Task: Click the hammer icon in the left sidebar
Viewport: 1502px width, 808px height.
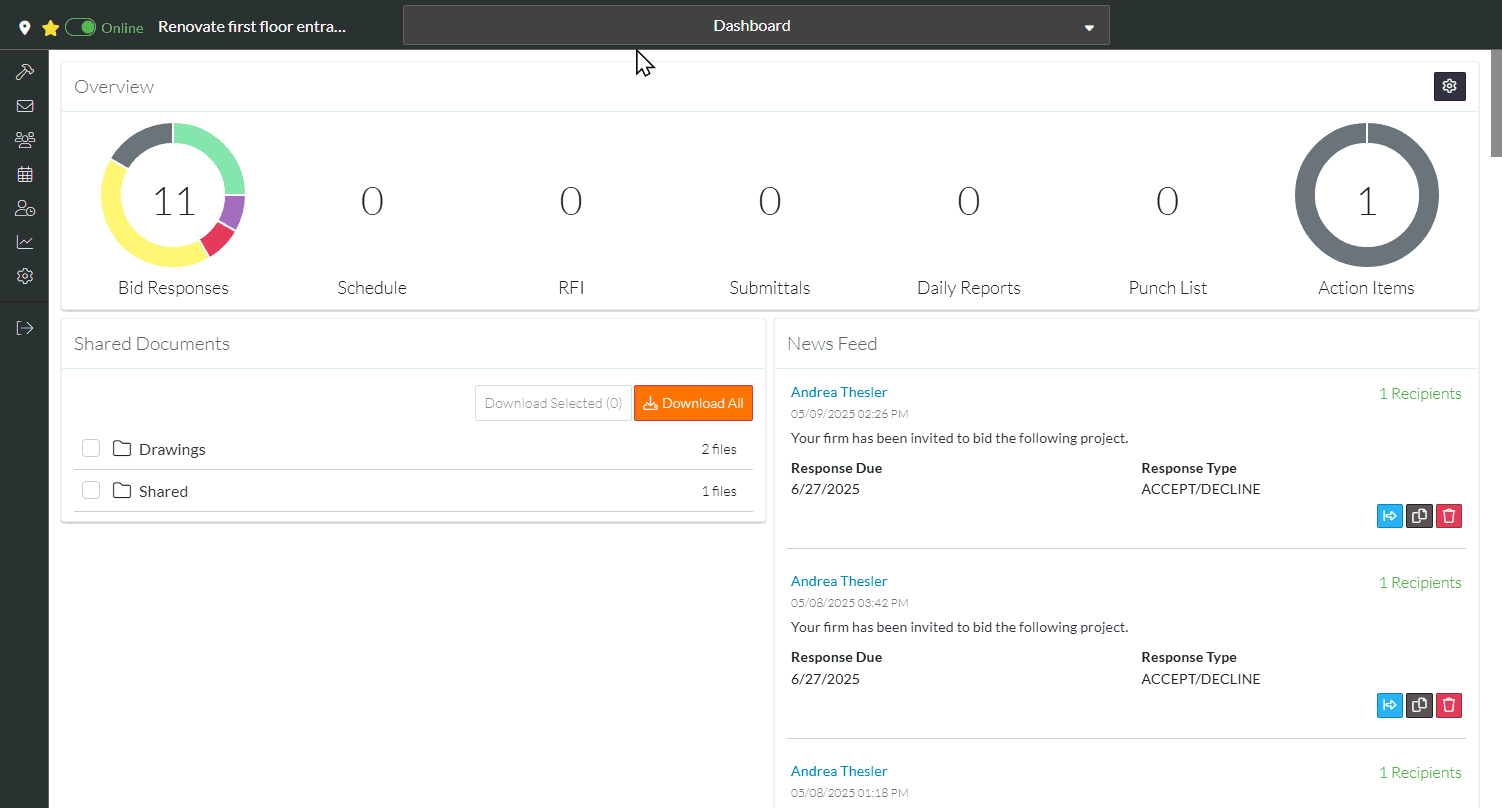Action: pyautogui.click(x=25, y=72)
